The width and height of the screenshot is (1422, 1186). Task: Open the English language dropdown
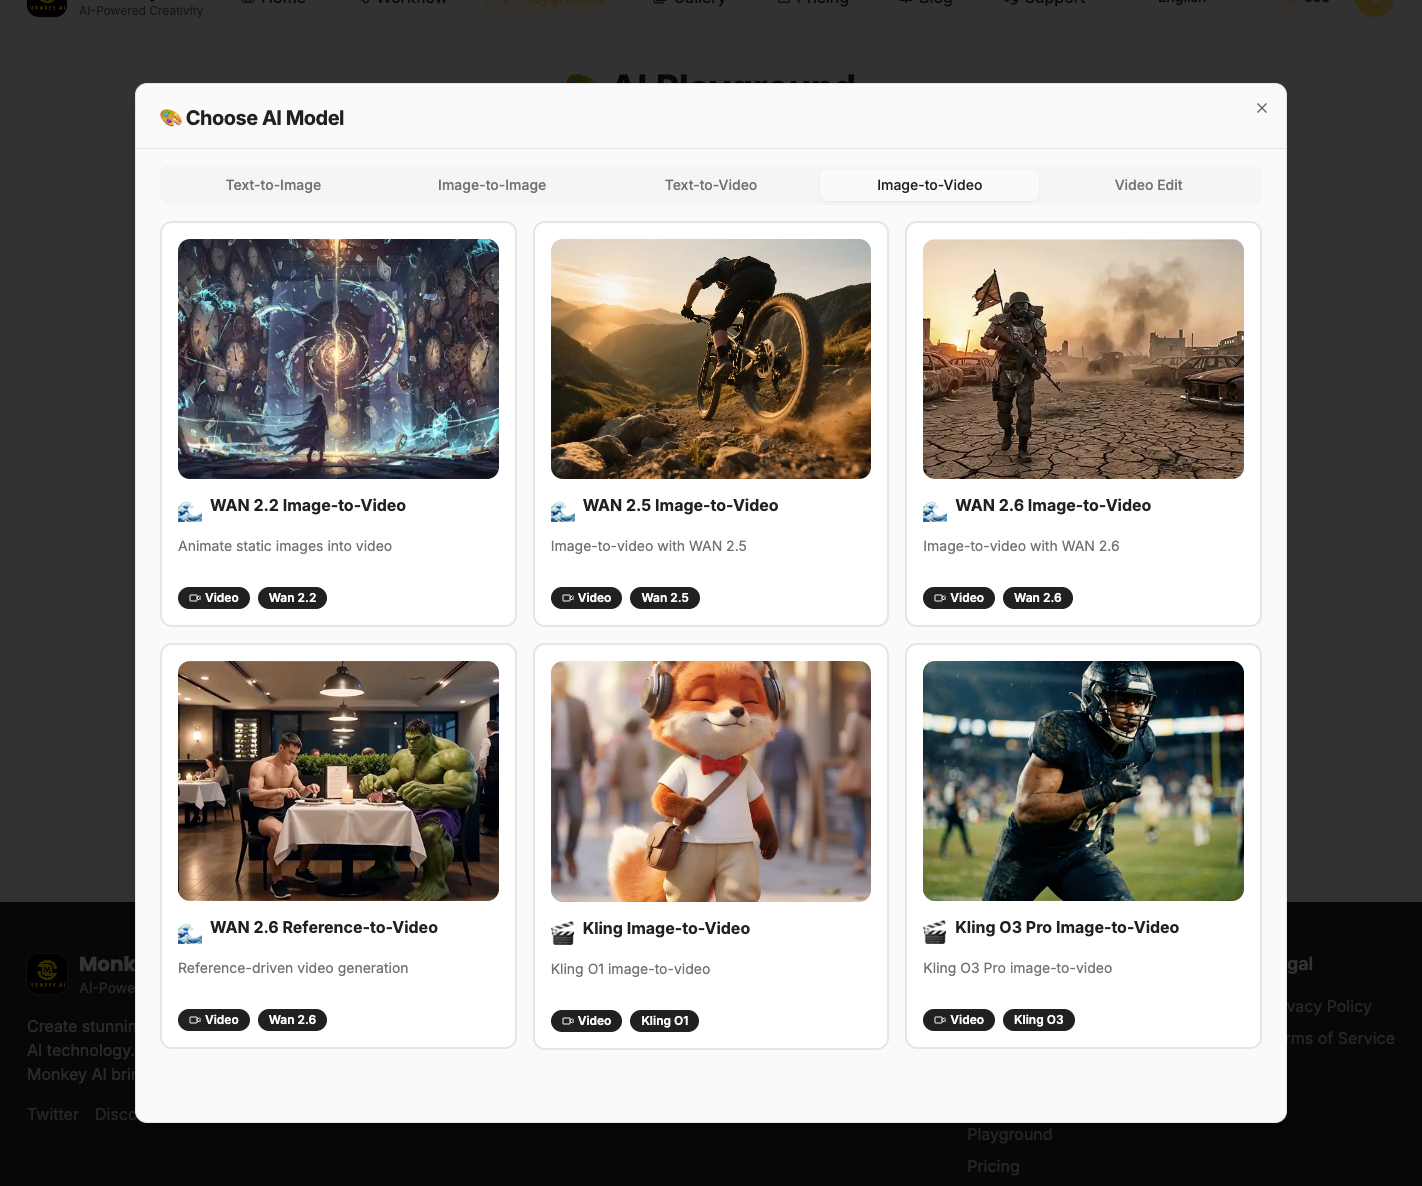(x=1199, y=2)
